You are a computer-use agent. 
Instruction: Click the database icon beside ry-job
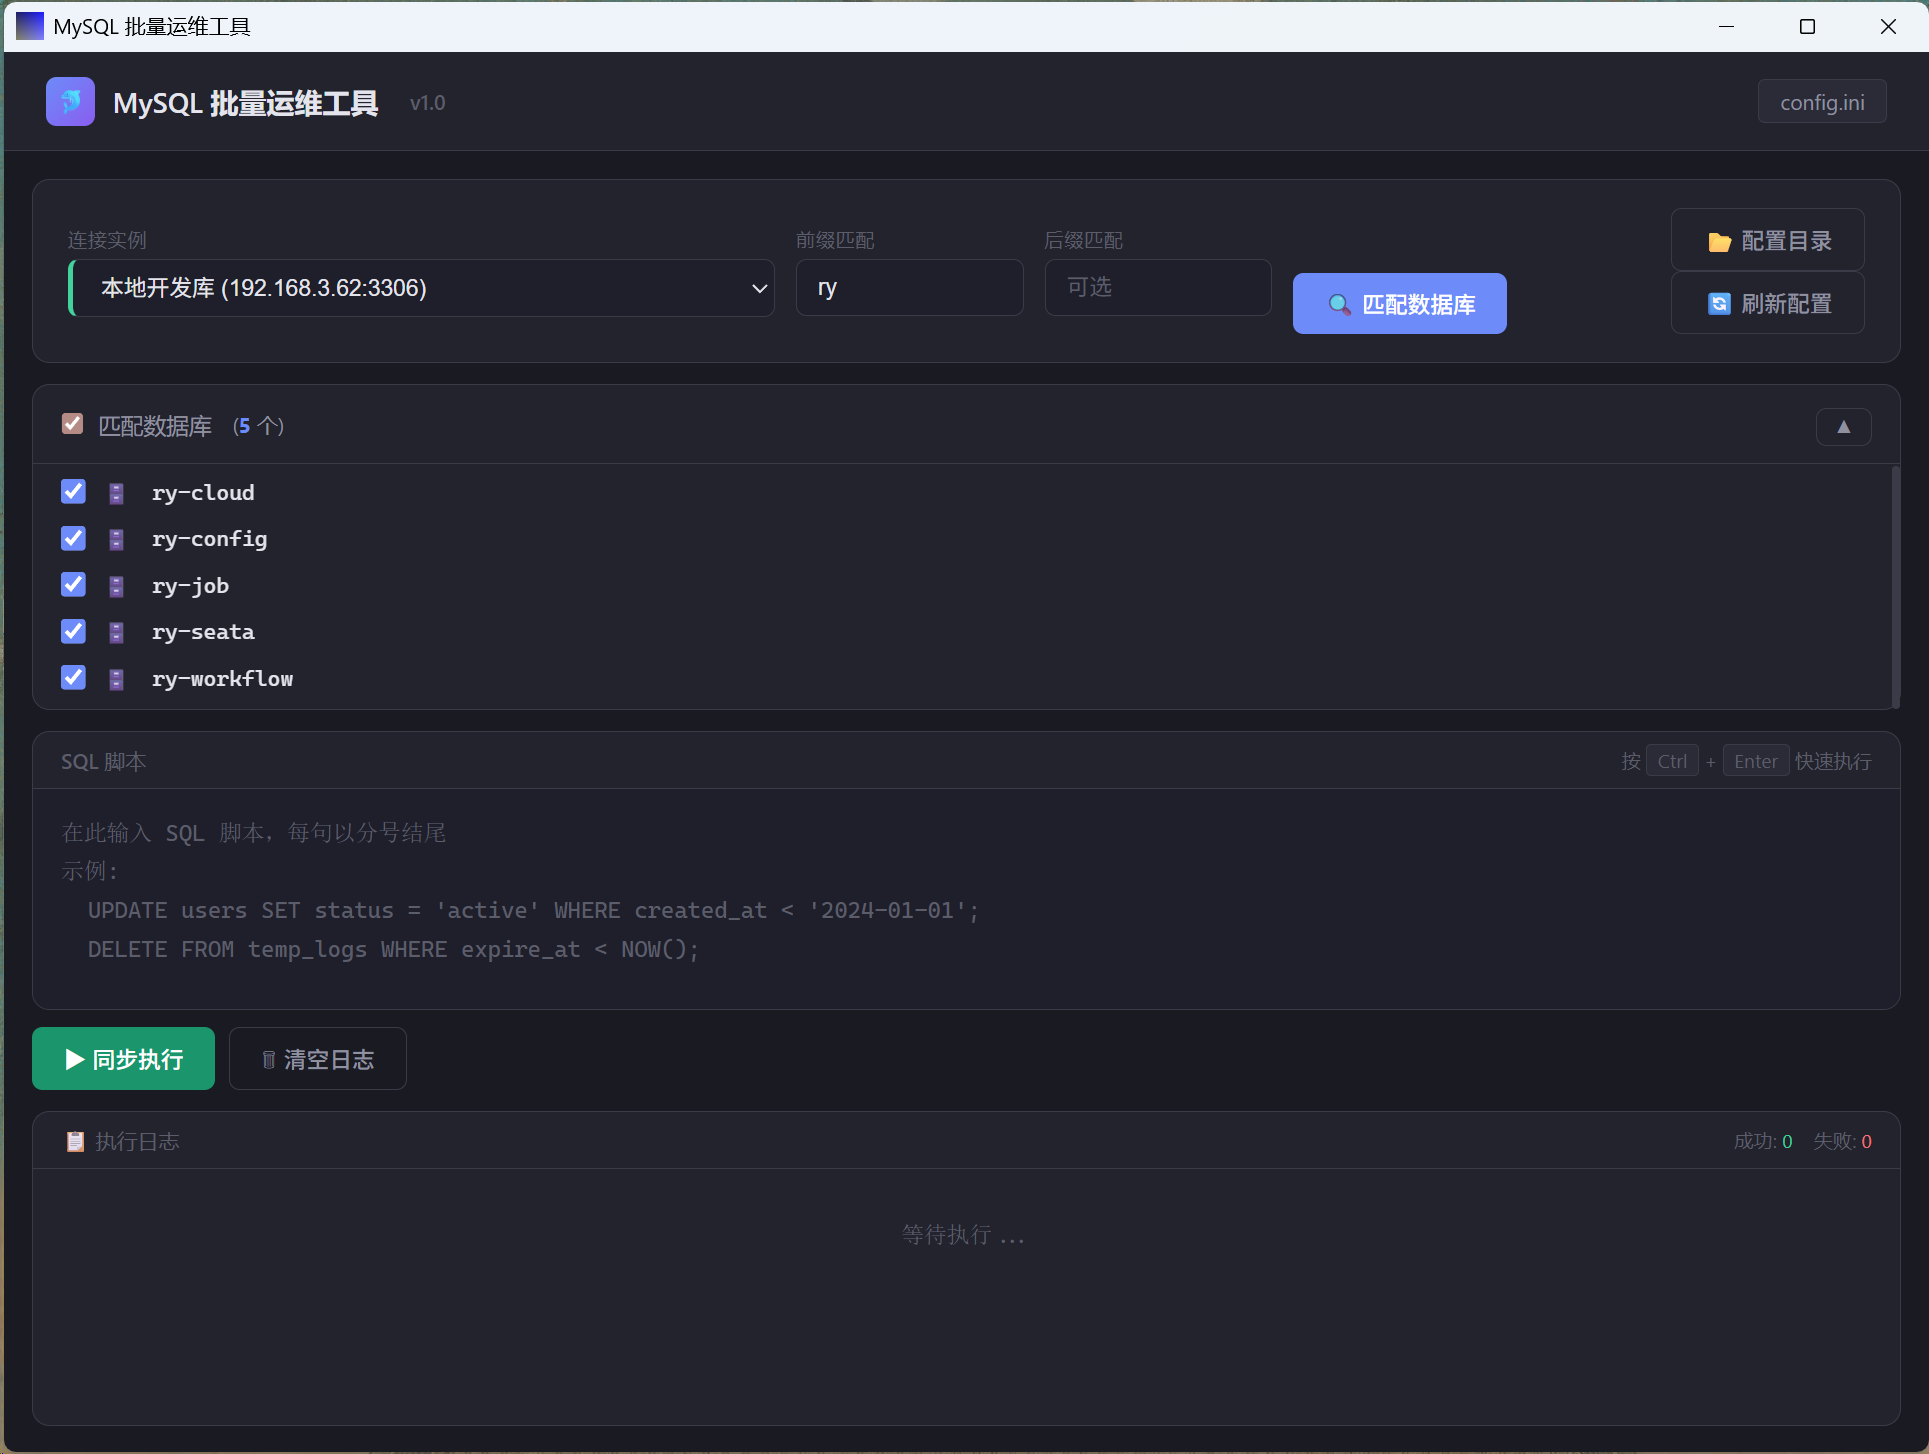click(116, 586)
